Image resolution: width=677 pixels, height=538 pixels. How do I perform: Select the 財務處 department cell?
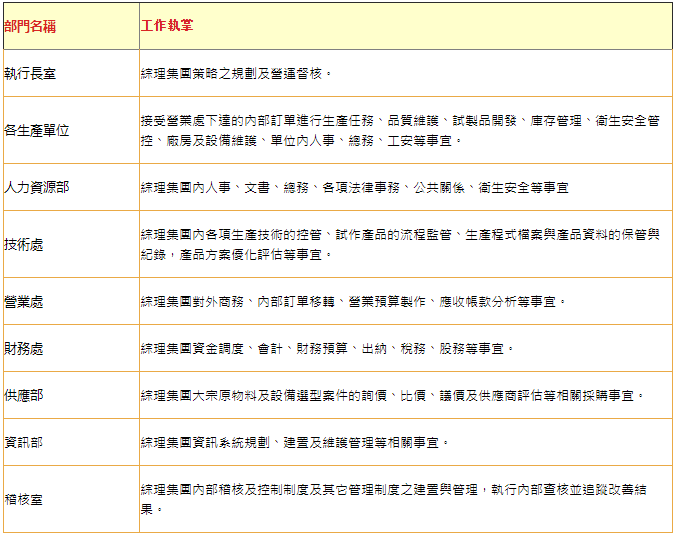24,348
